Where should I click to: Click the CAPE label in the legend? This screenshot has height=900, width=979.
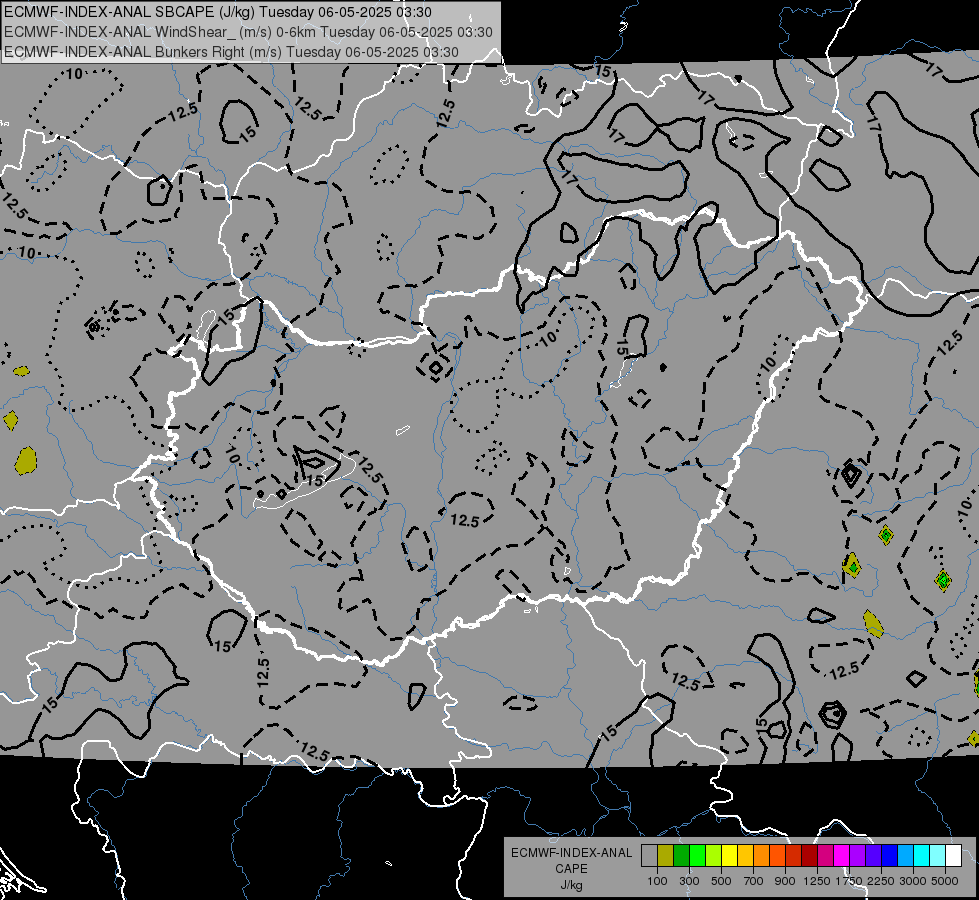pyautogui.click(x=571, y=868)
